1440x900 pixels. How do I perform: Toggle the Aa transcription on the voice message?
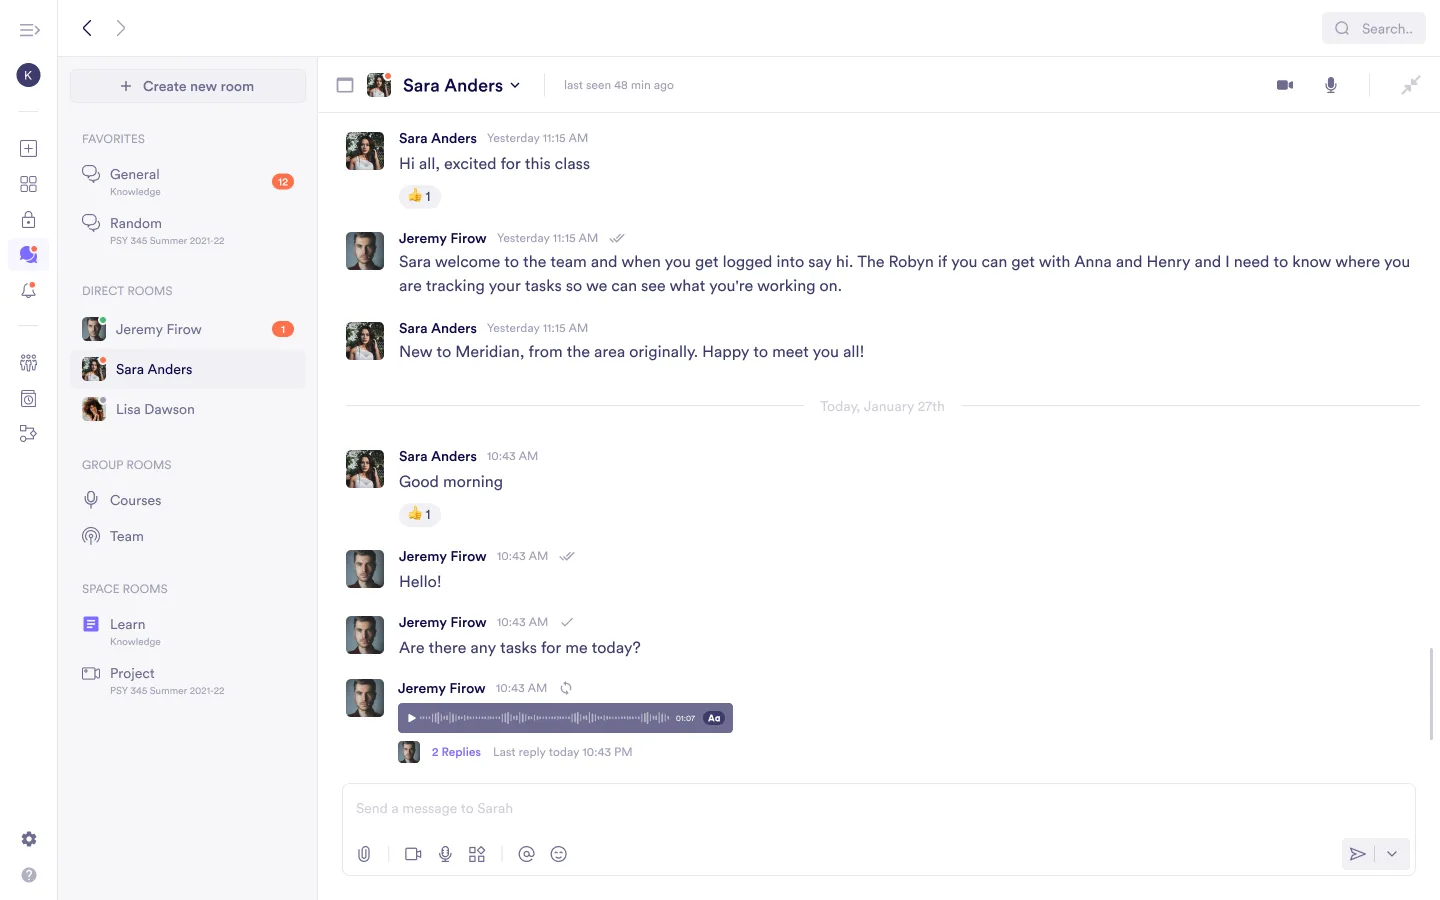pos(714,718)
